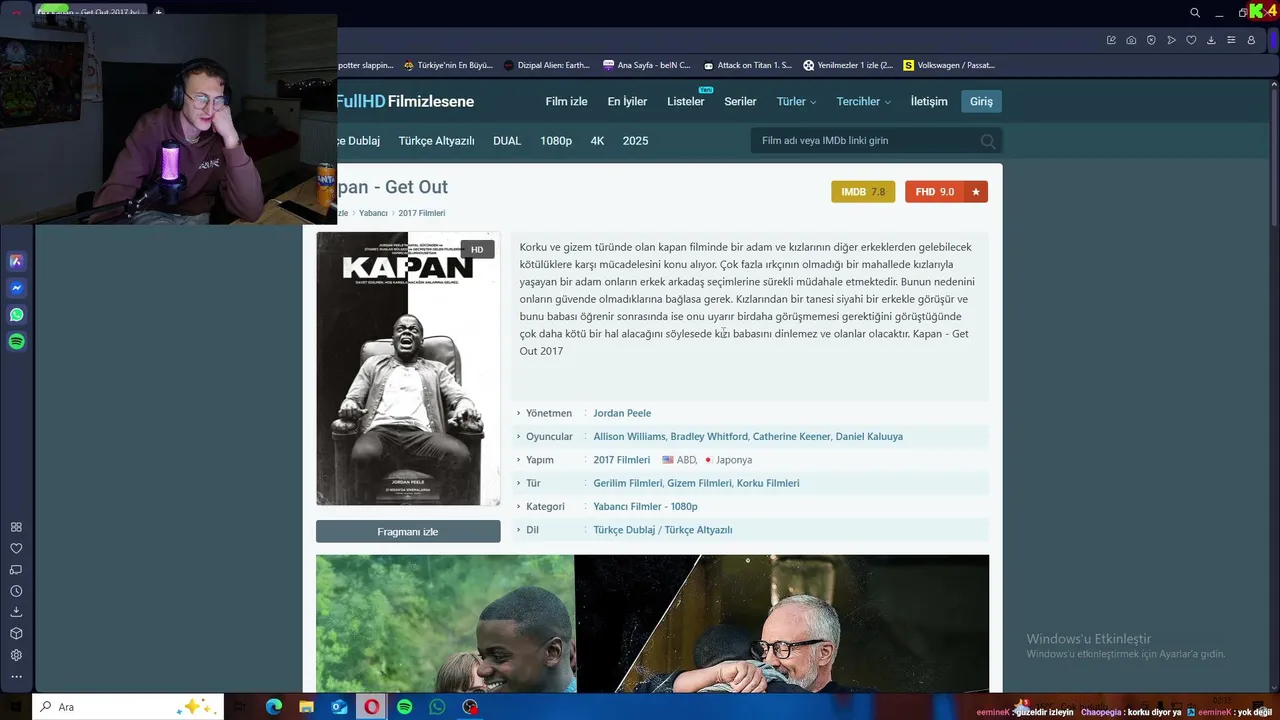
Task: Open 2017 Filmleri link in Yapım row
Action: [x=621, y=460]
